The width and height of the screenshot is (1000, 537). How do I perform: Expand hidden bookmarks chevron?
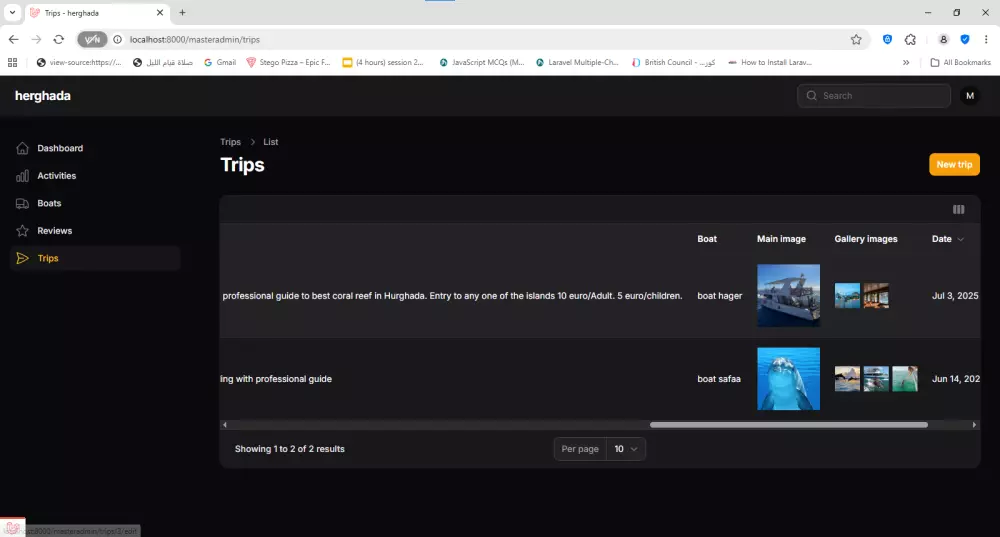[x=906, y=63]
